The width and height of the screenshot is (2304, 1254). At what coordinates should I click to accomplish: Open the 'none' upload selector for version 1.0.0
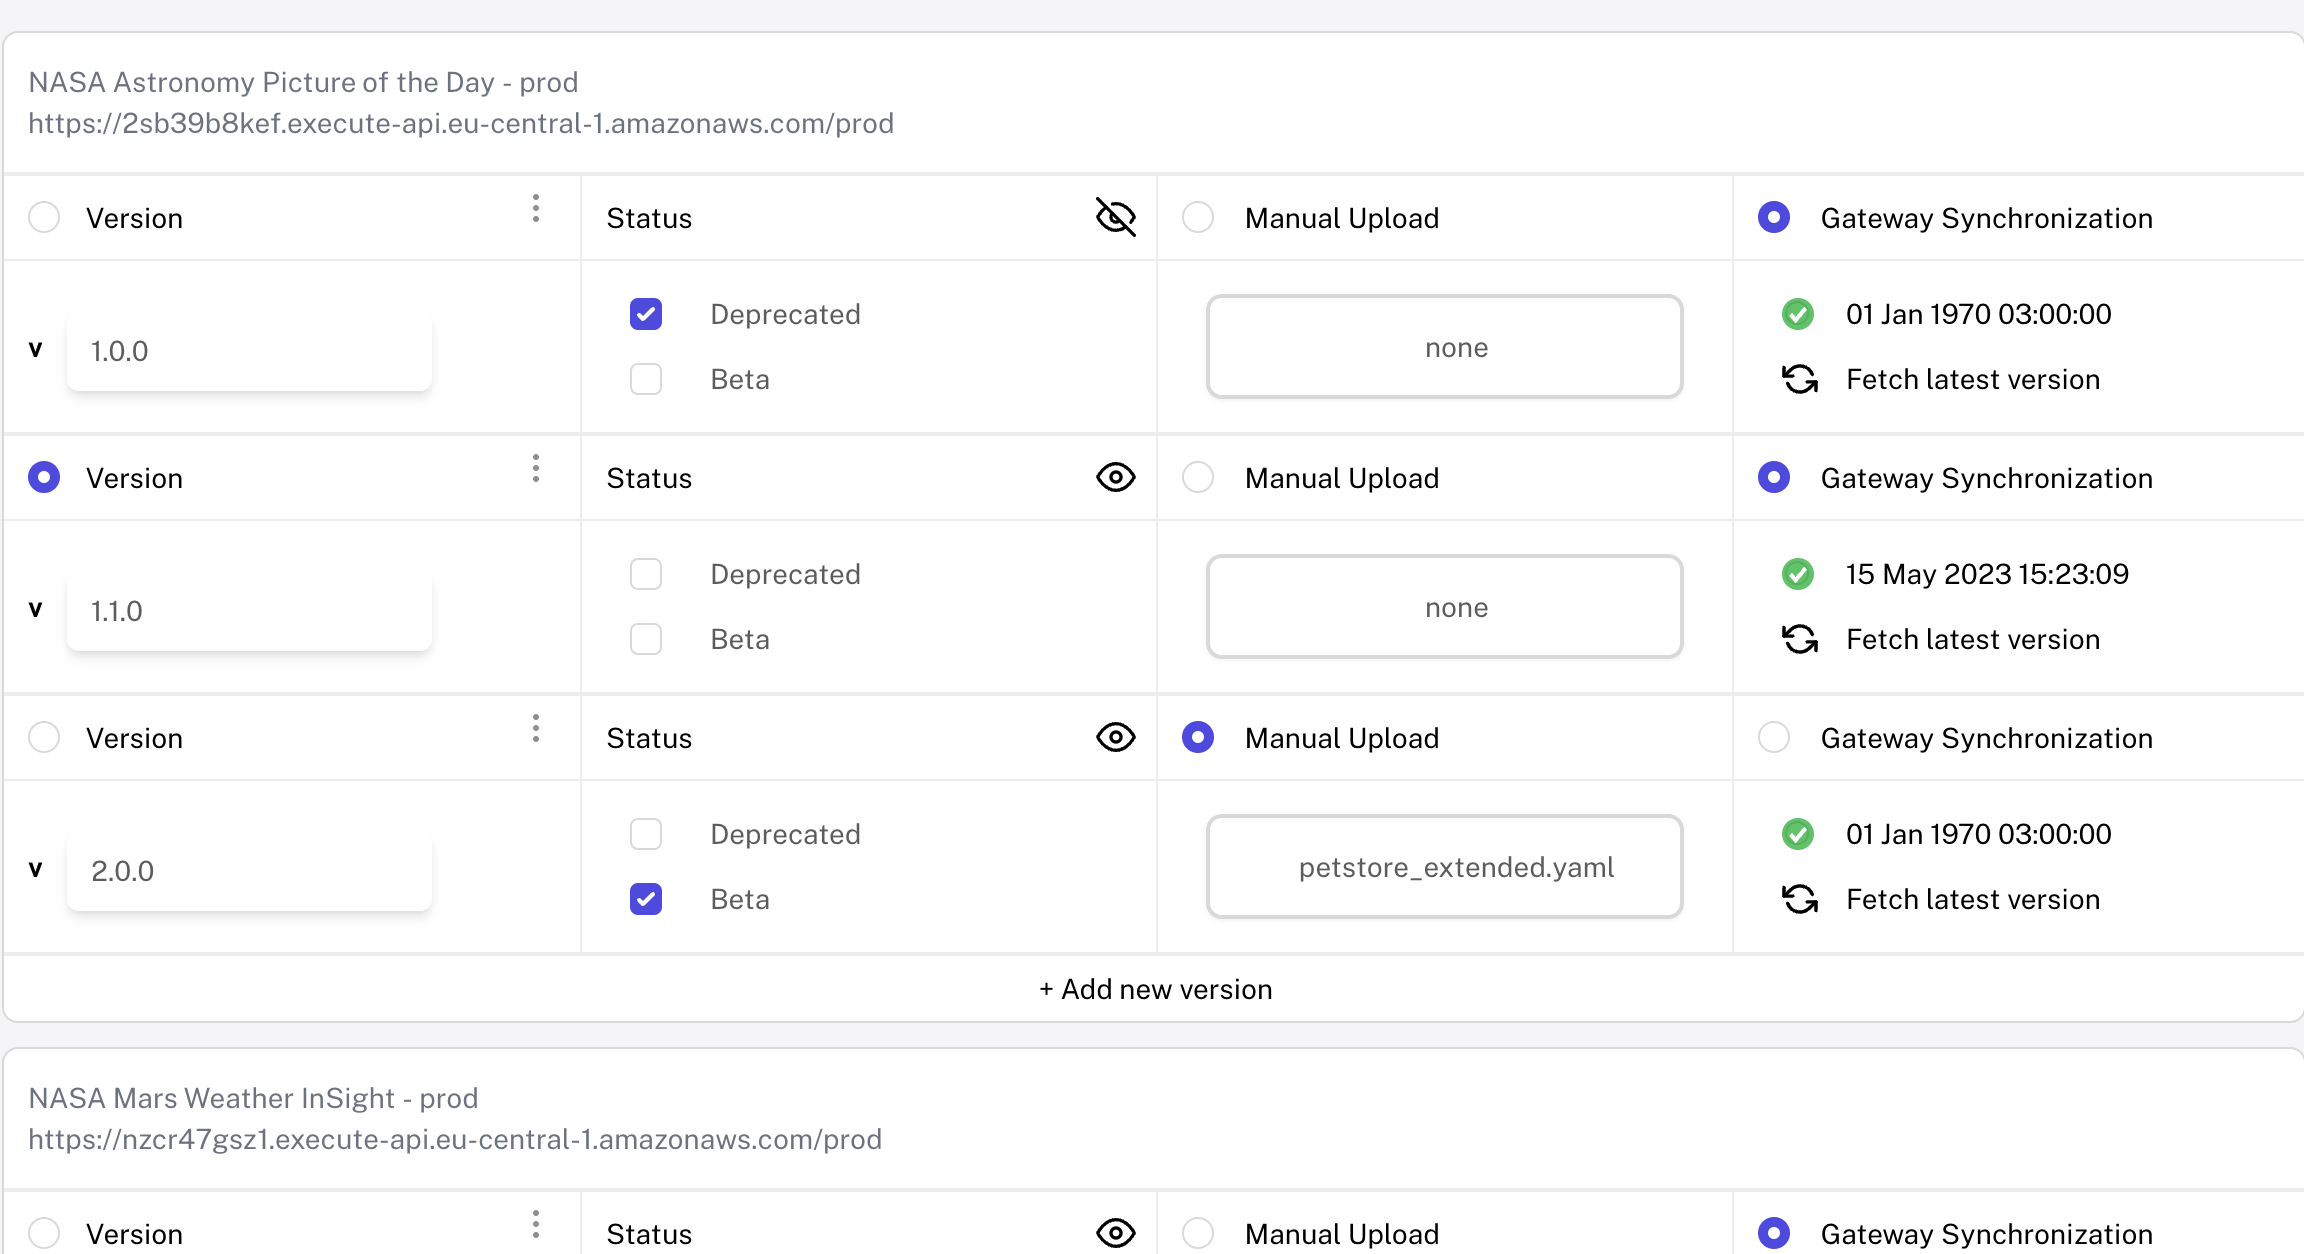tap(1444, 347)
